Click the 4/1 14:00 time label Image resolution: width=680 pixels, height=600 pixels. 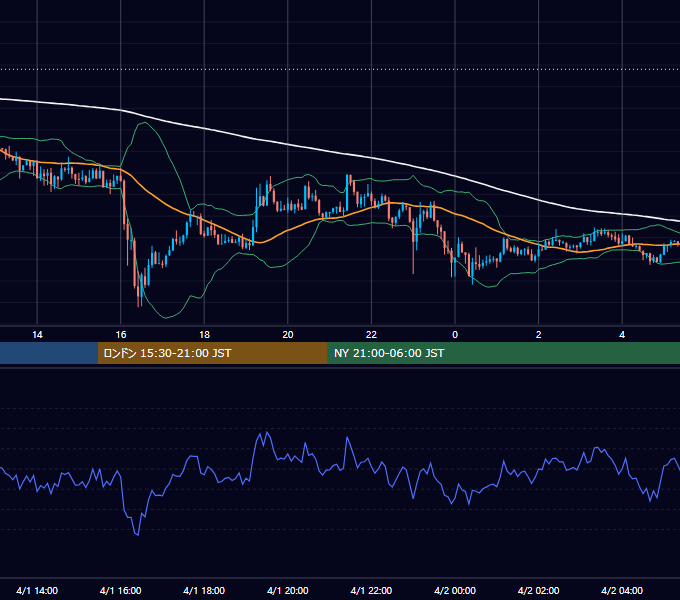37,590
